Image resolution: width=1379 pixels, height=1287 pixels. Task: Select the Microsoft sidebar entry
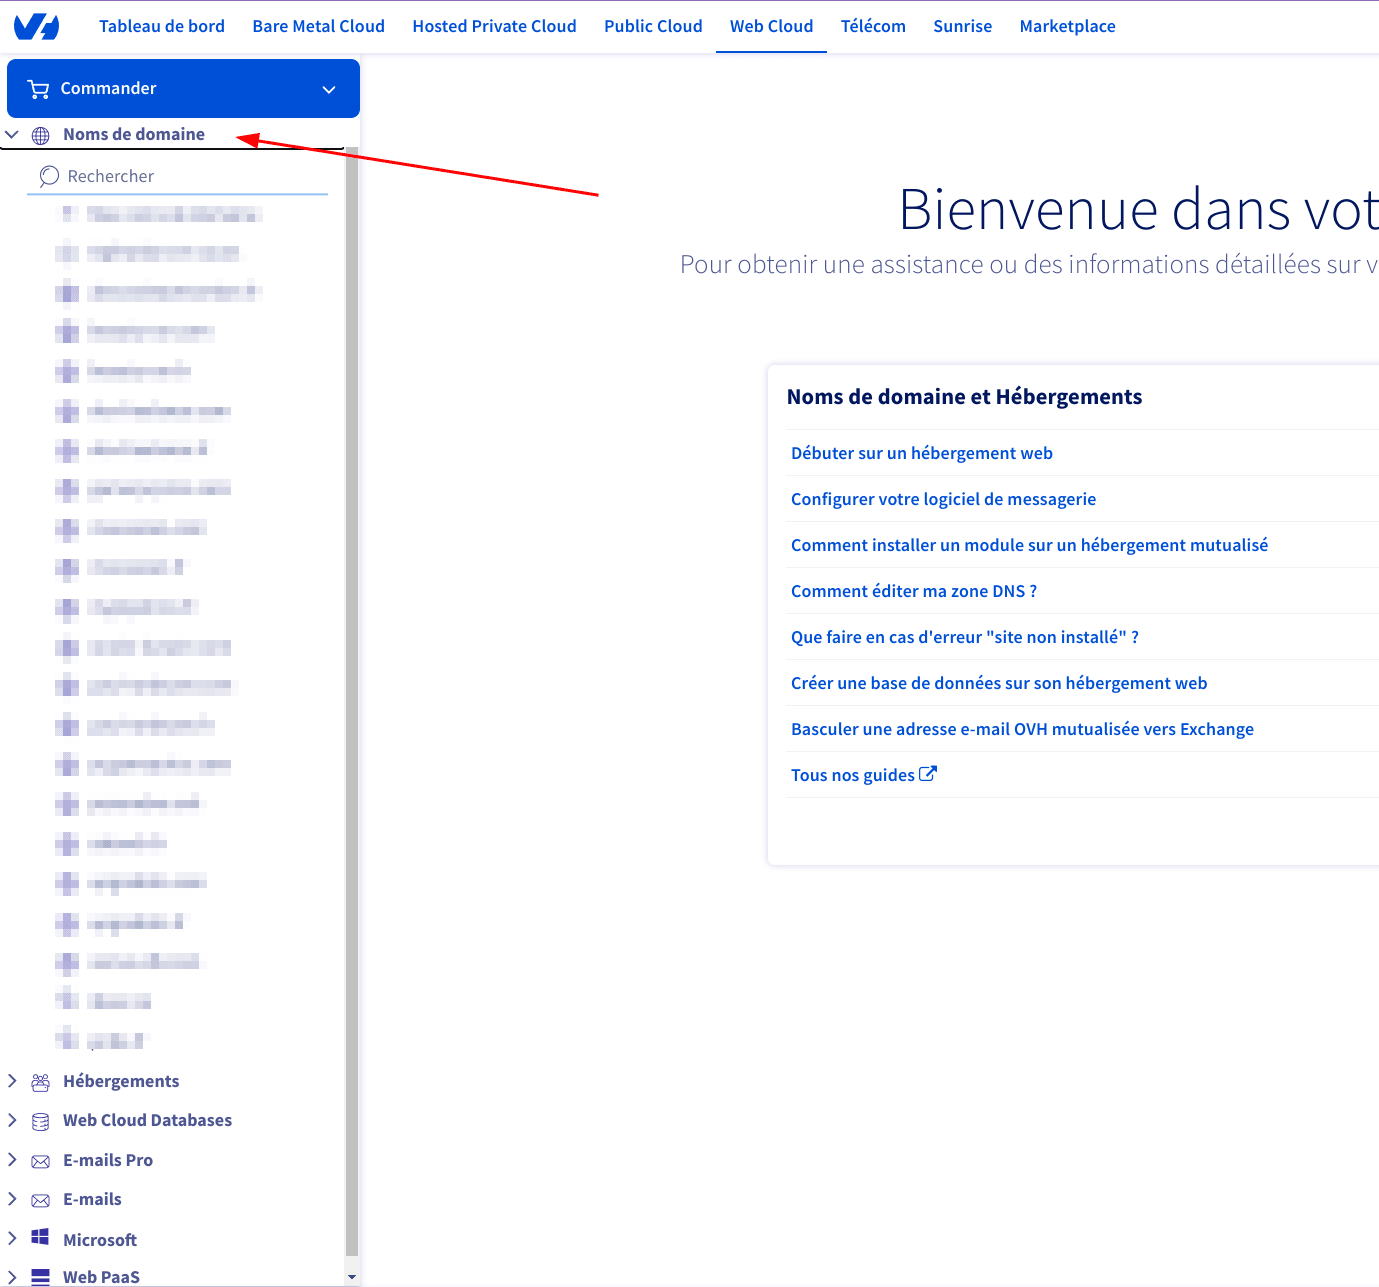pos(100,1240)
